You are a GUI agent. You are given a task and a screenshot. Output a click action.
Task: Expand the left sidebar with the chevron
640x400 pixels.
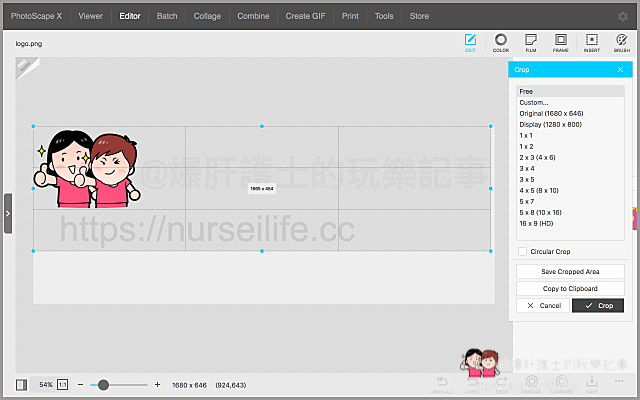pos(8,213)
